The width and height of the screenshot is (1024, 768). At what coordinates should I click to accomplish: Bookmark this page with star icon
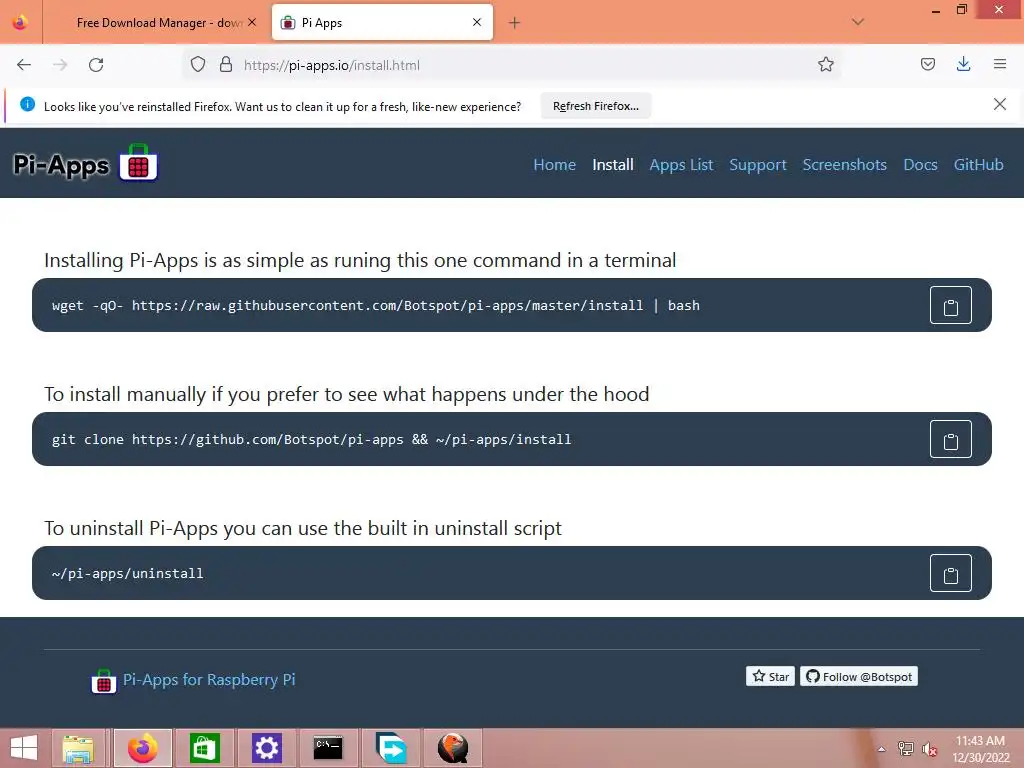(825, 64)
